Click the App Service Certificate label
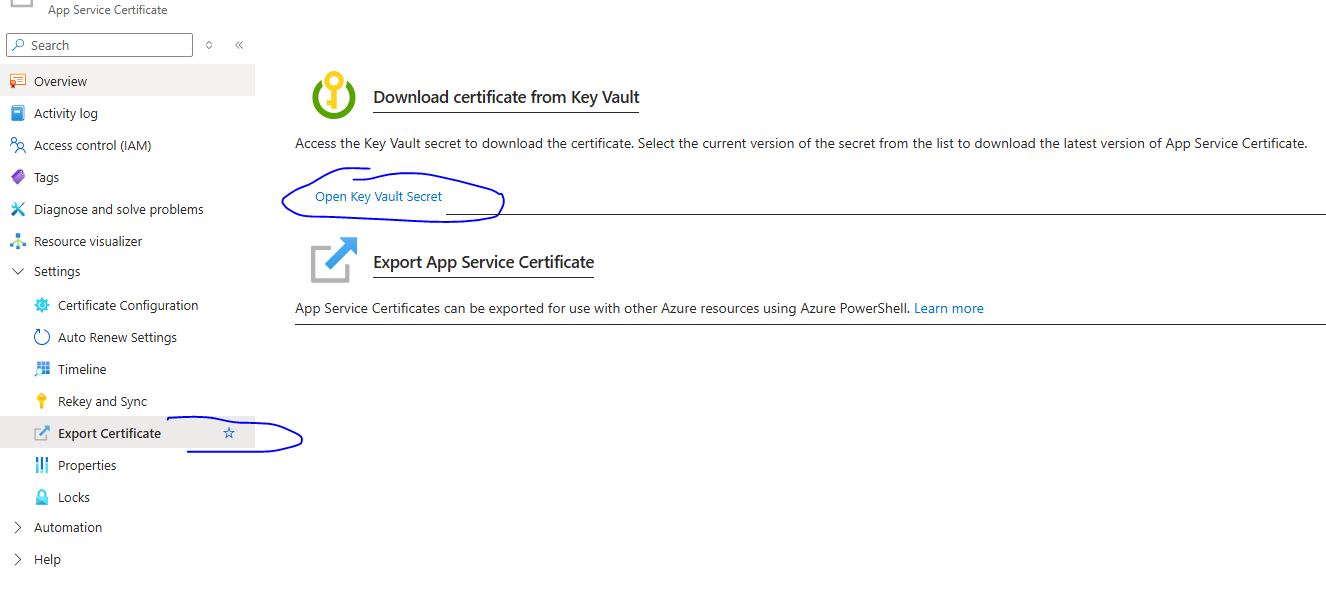This screenshot has width=1326, height=602. tap(108, 10)
